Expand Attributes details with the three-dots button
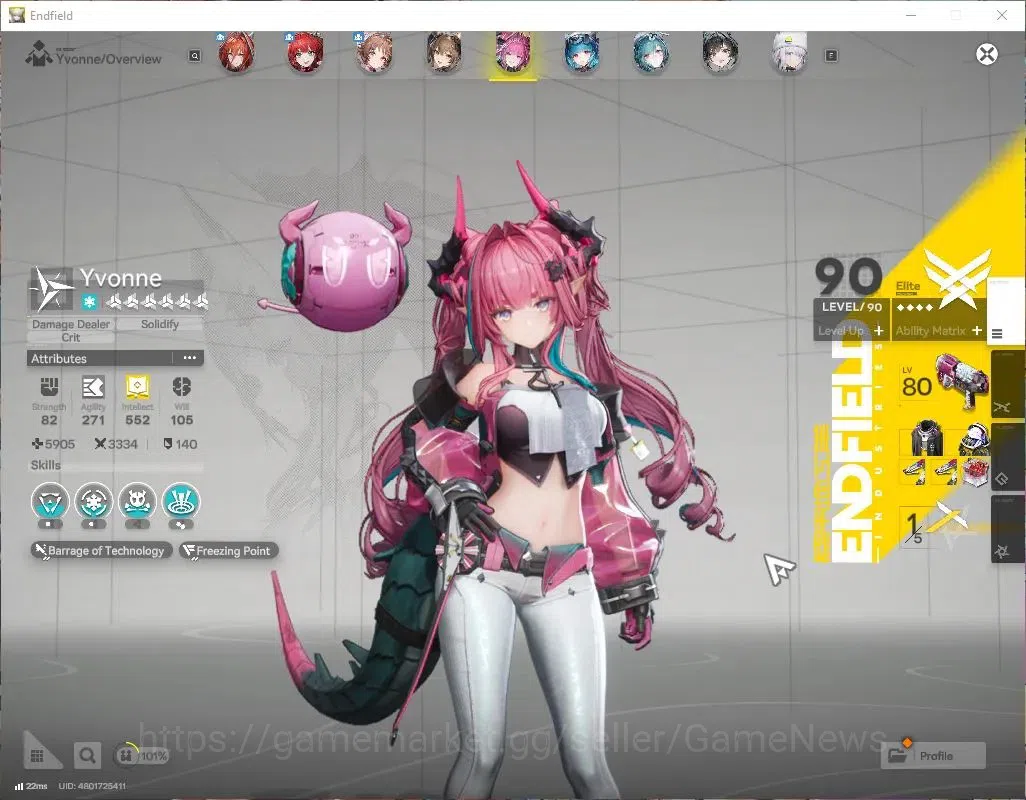The height and width of the screenshot is (800, 1026). point(190,358)
